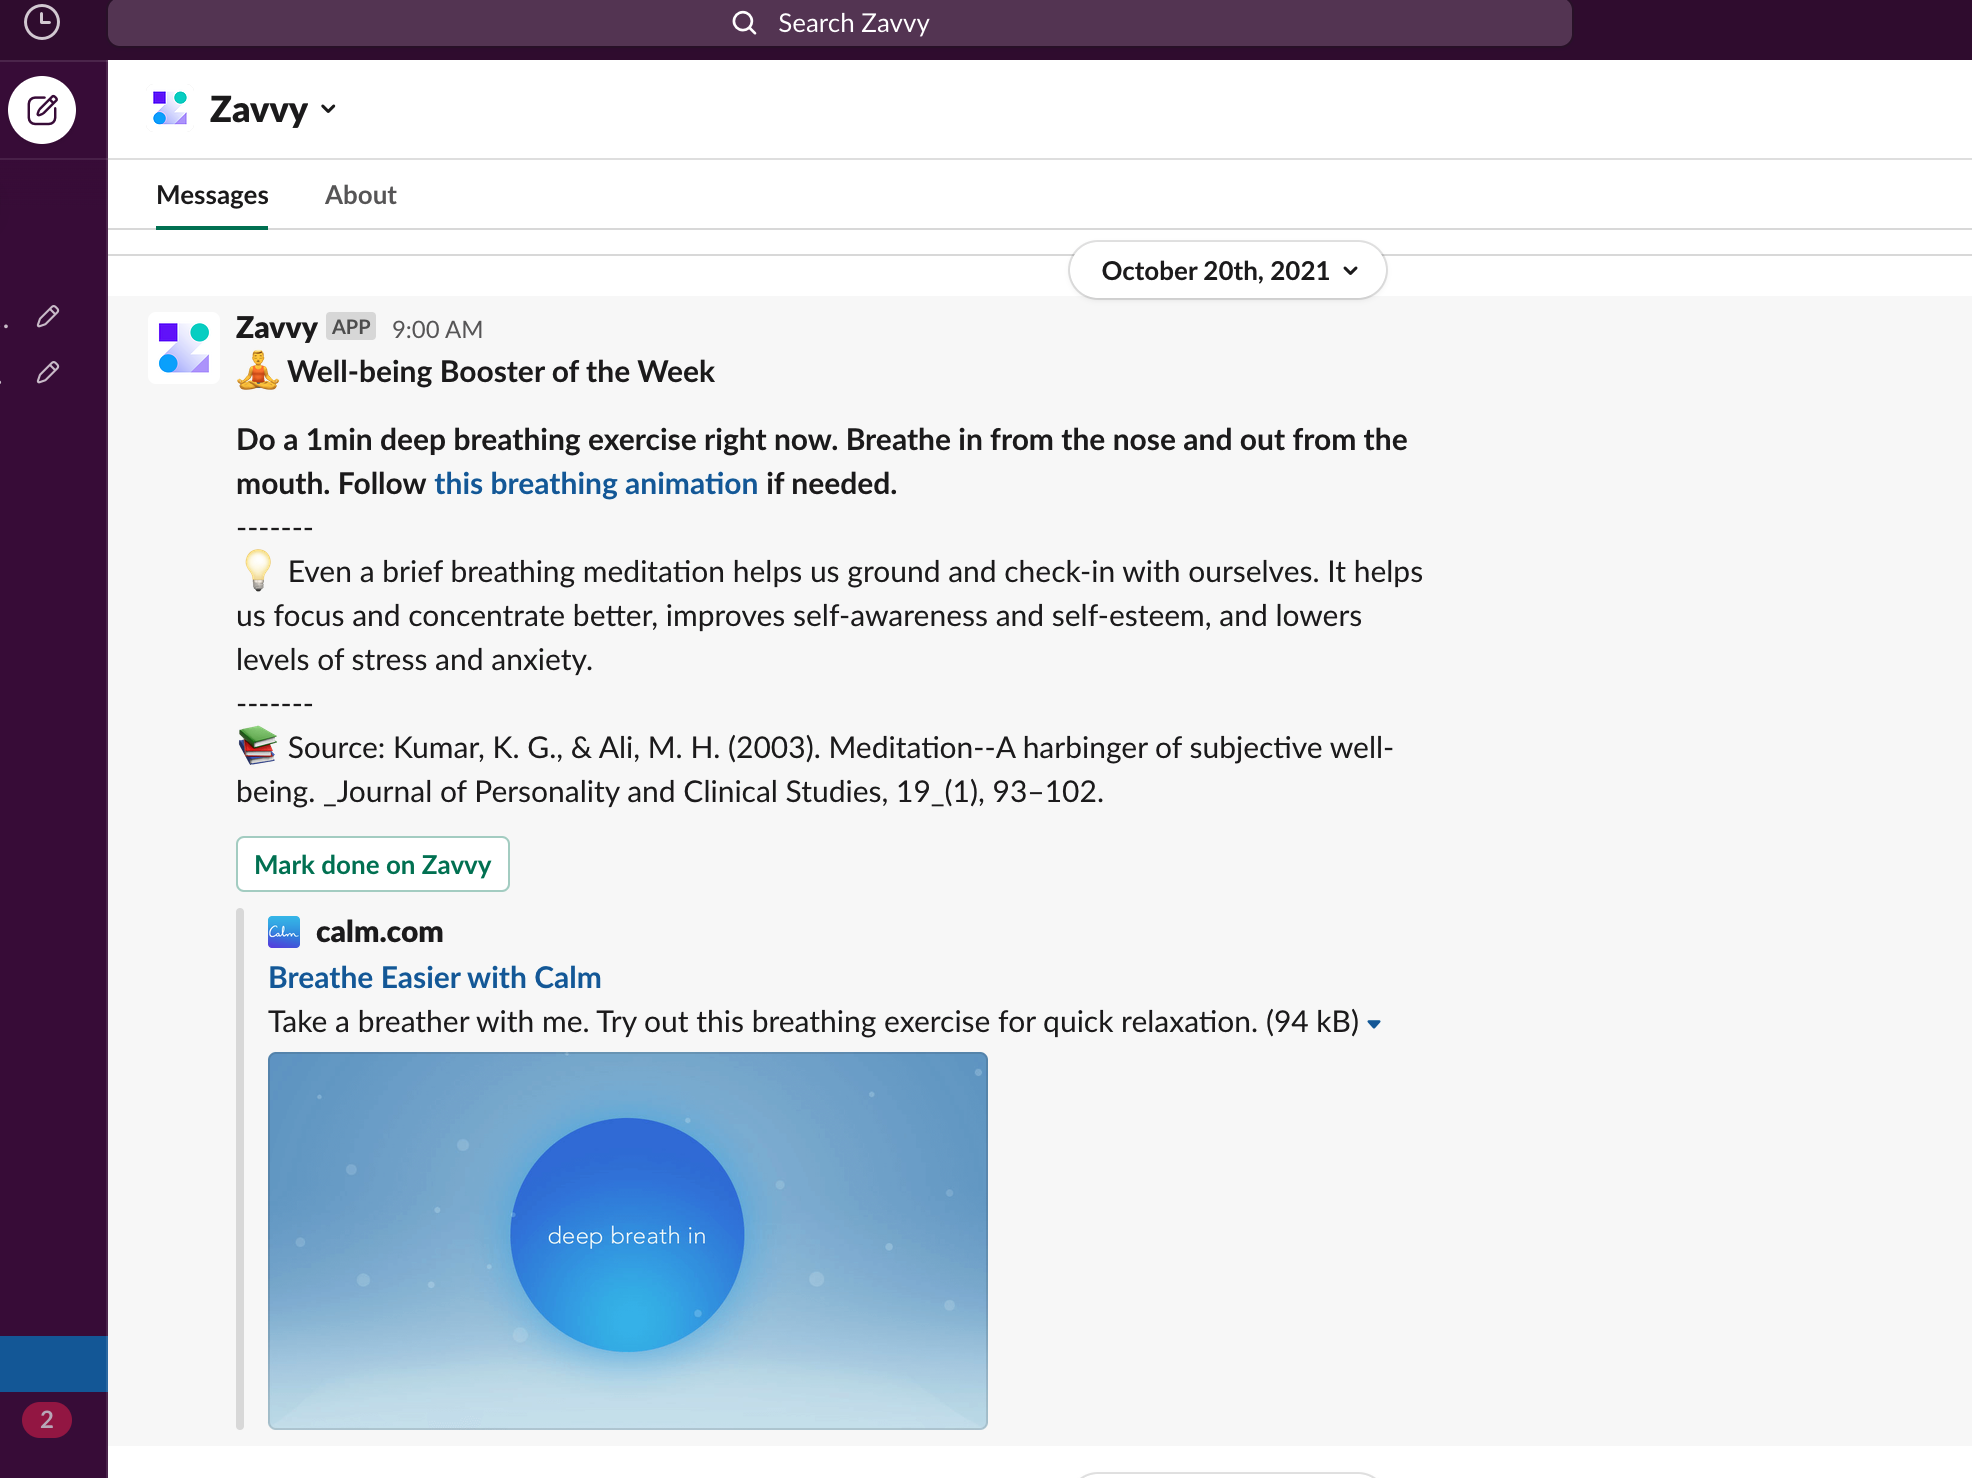Click the search magnifier icon

point(744,22)
